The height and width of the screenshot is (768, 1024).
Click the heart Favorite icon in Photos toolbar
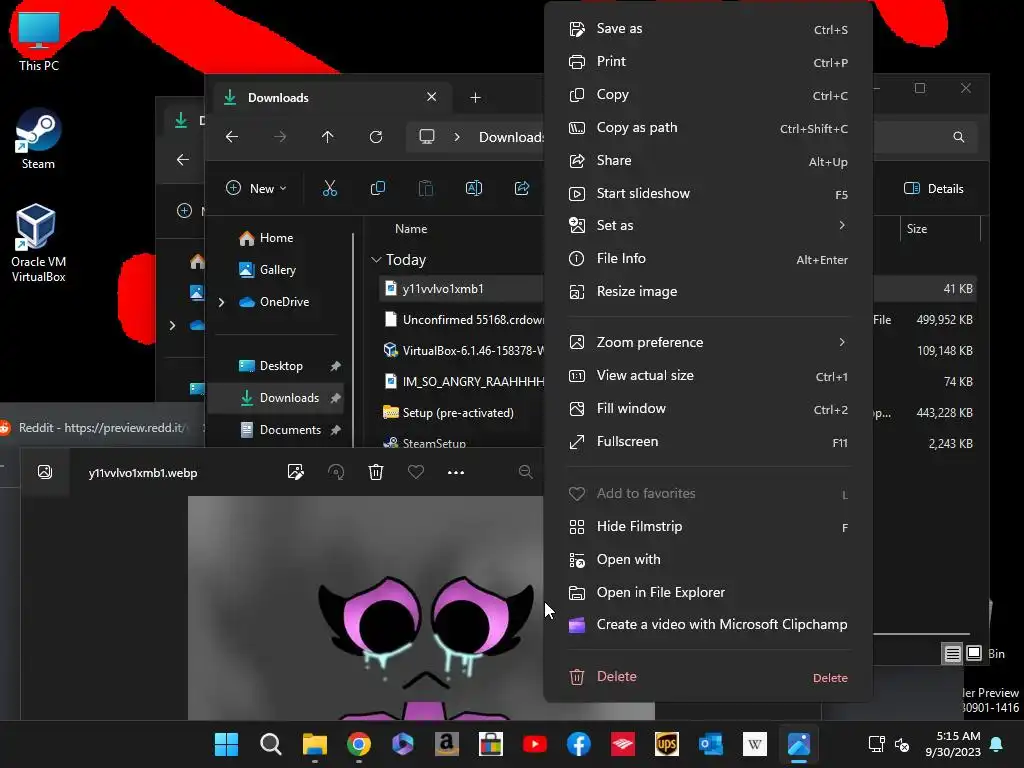click(x=416, y=472)
